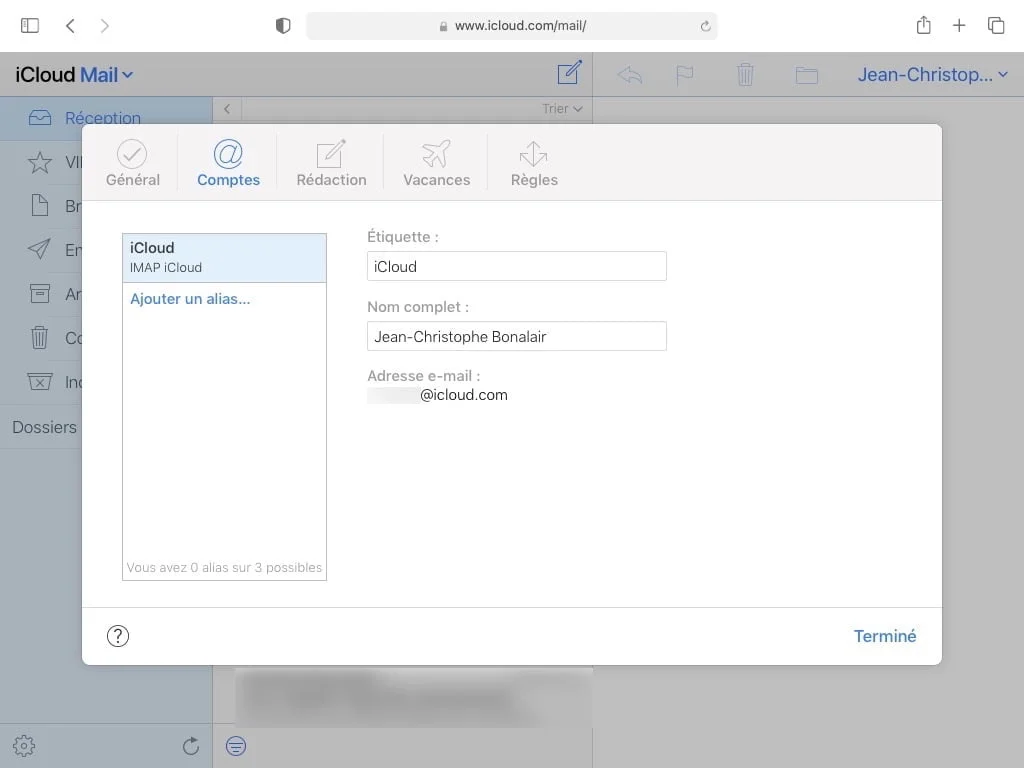Click the Nom complet input field

(x=516, y=336)
